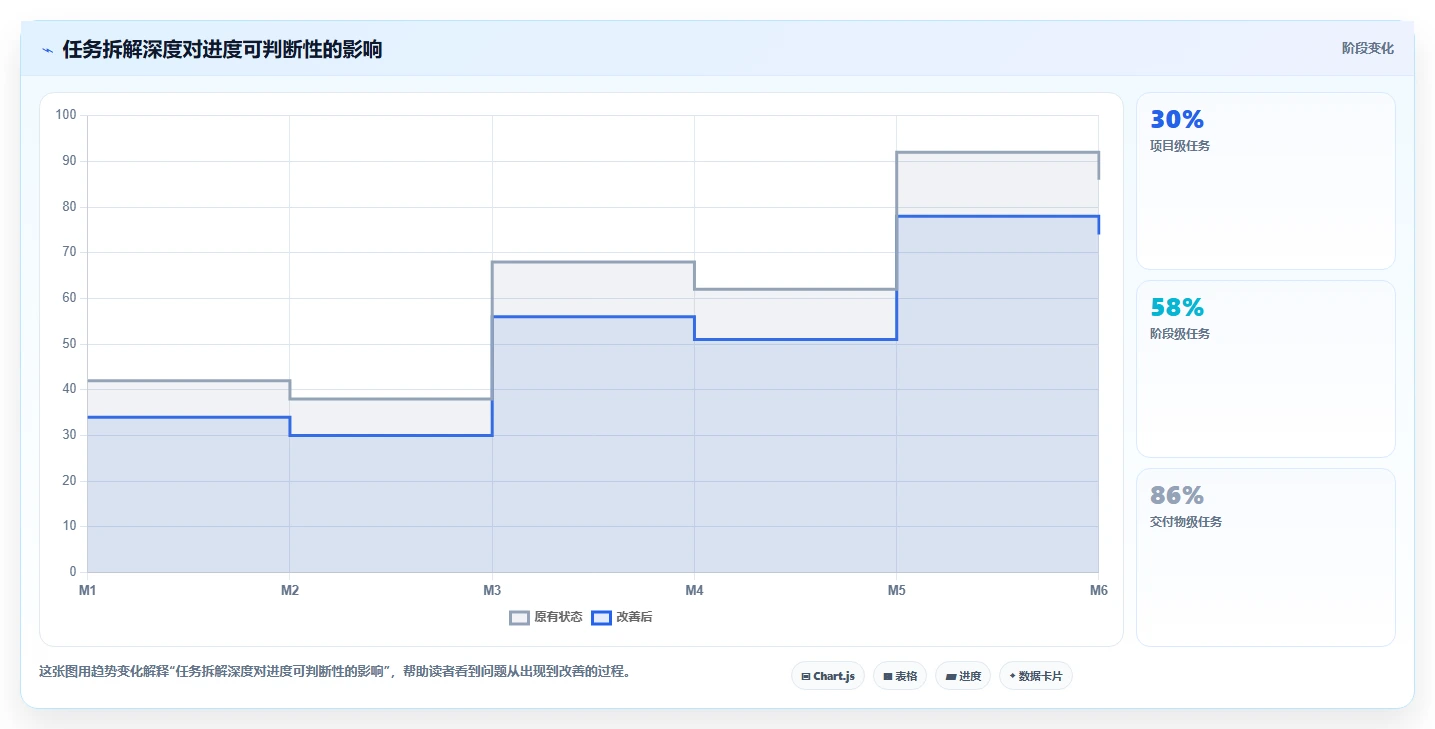1435x729 pixels.
Task: Click the 20 y-axis value
Action: pyautogui.click(x=69, y=481)
